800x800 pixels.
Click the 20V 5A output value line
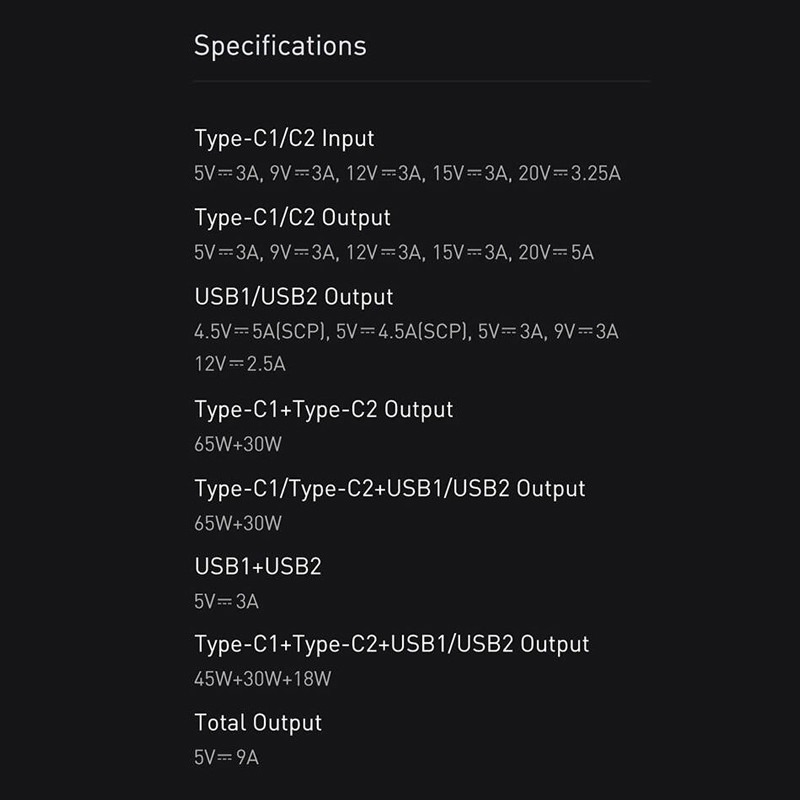[x=394, y=253]
